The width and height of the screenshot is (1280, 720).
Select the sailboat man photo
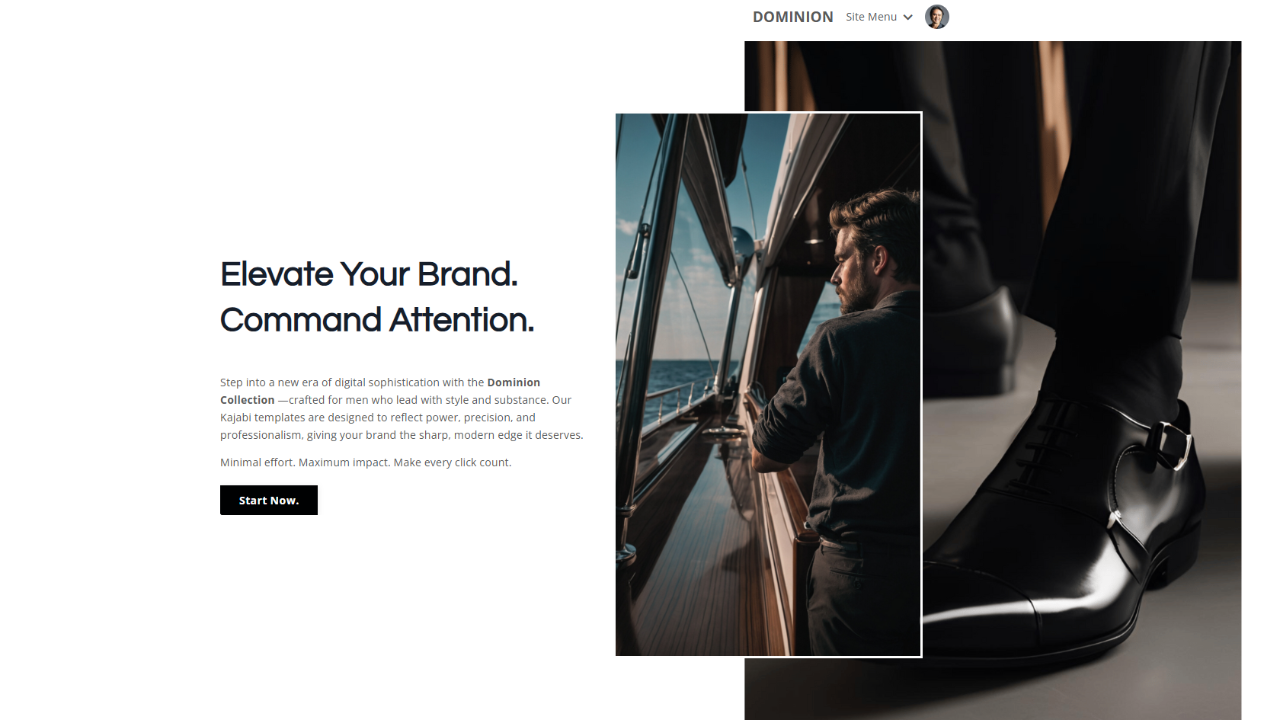768,384
